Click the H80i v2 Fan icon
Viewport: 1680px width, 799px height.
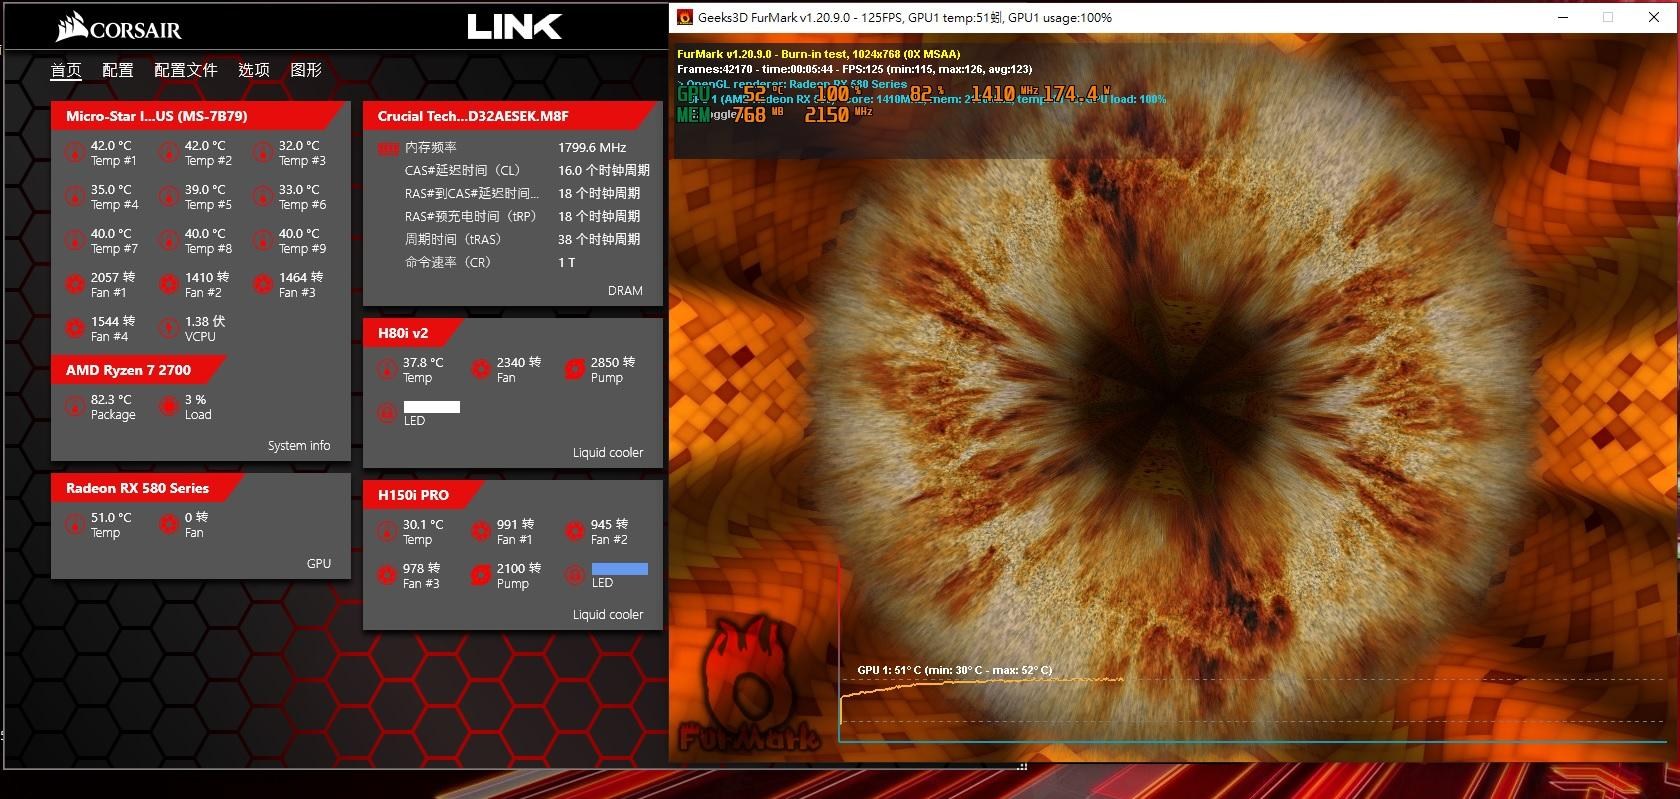[x=480, y=370]
